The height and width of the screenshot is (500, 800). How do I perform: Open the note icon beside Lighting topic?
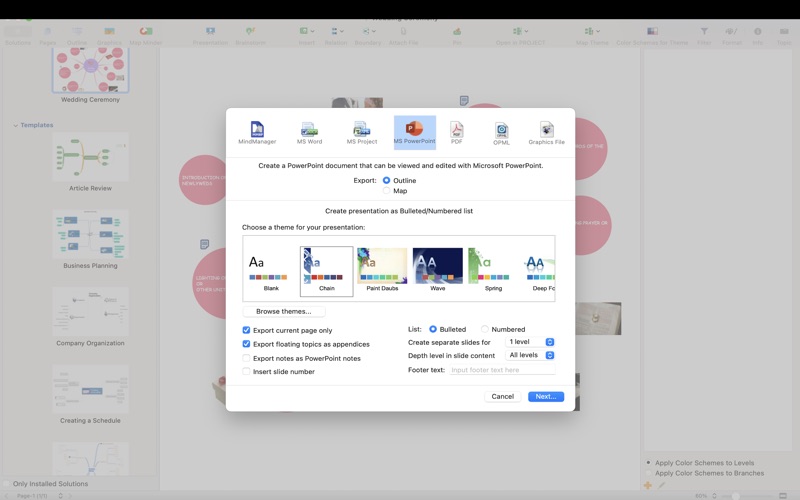click(x=204, y=244)
